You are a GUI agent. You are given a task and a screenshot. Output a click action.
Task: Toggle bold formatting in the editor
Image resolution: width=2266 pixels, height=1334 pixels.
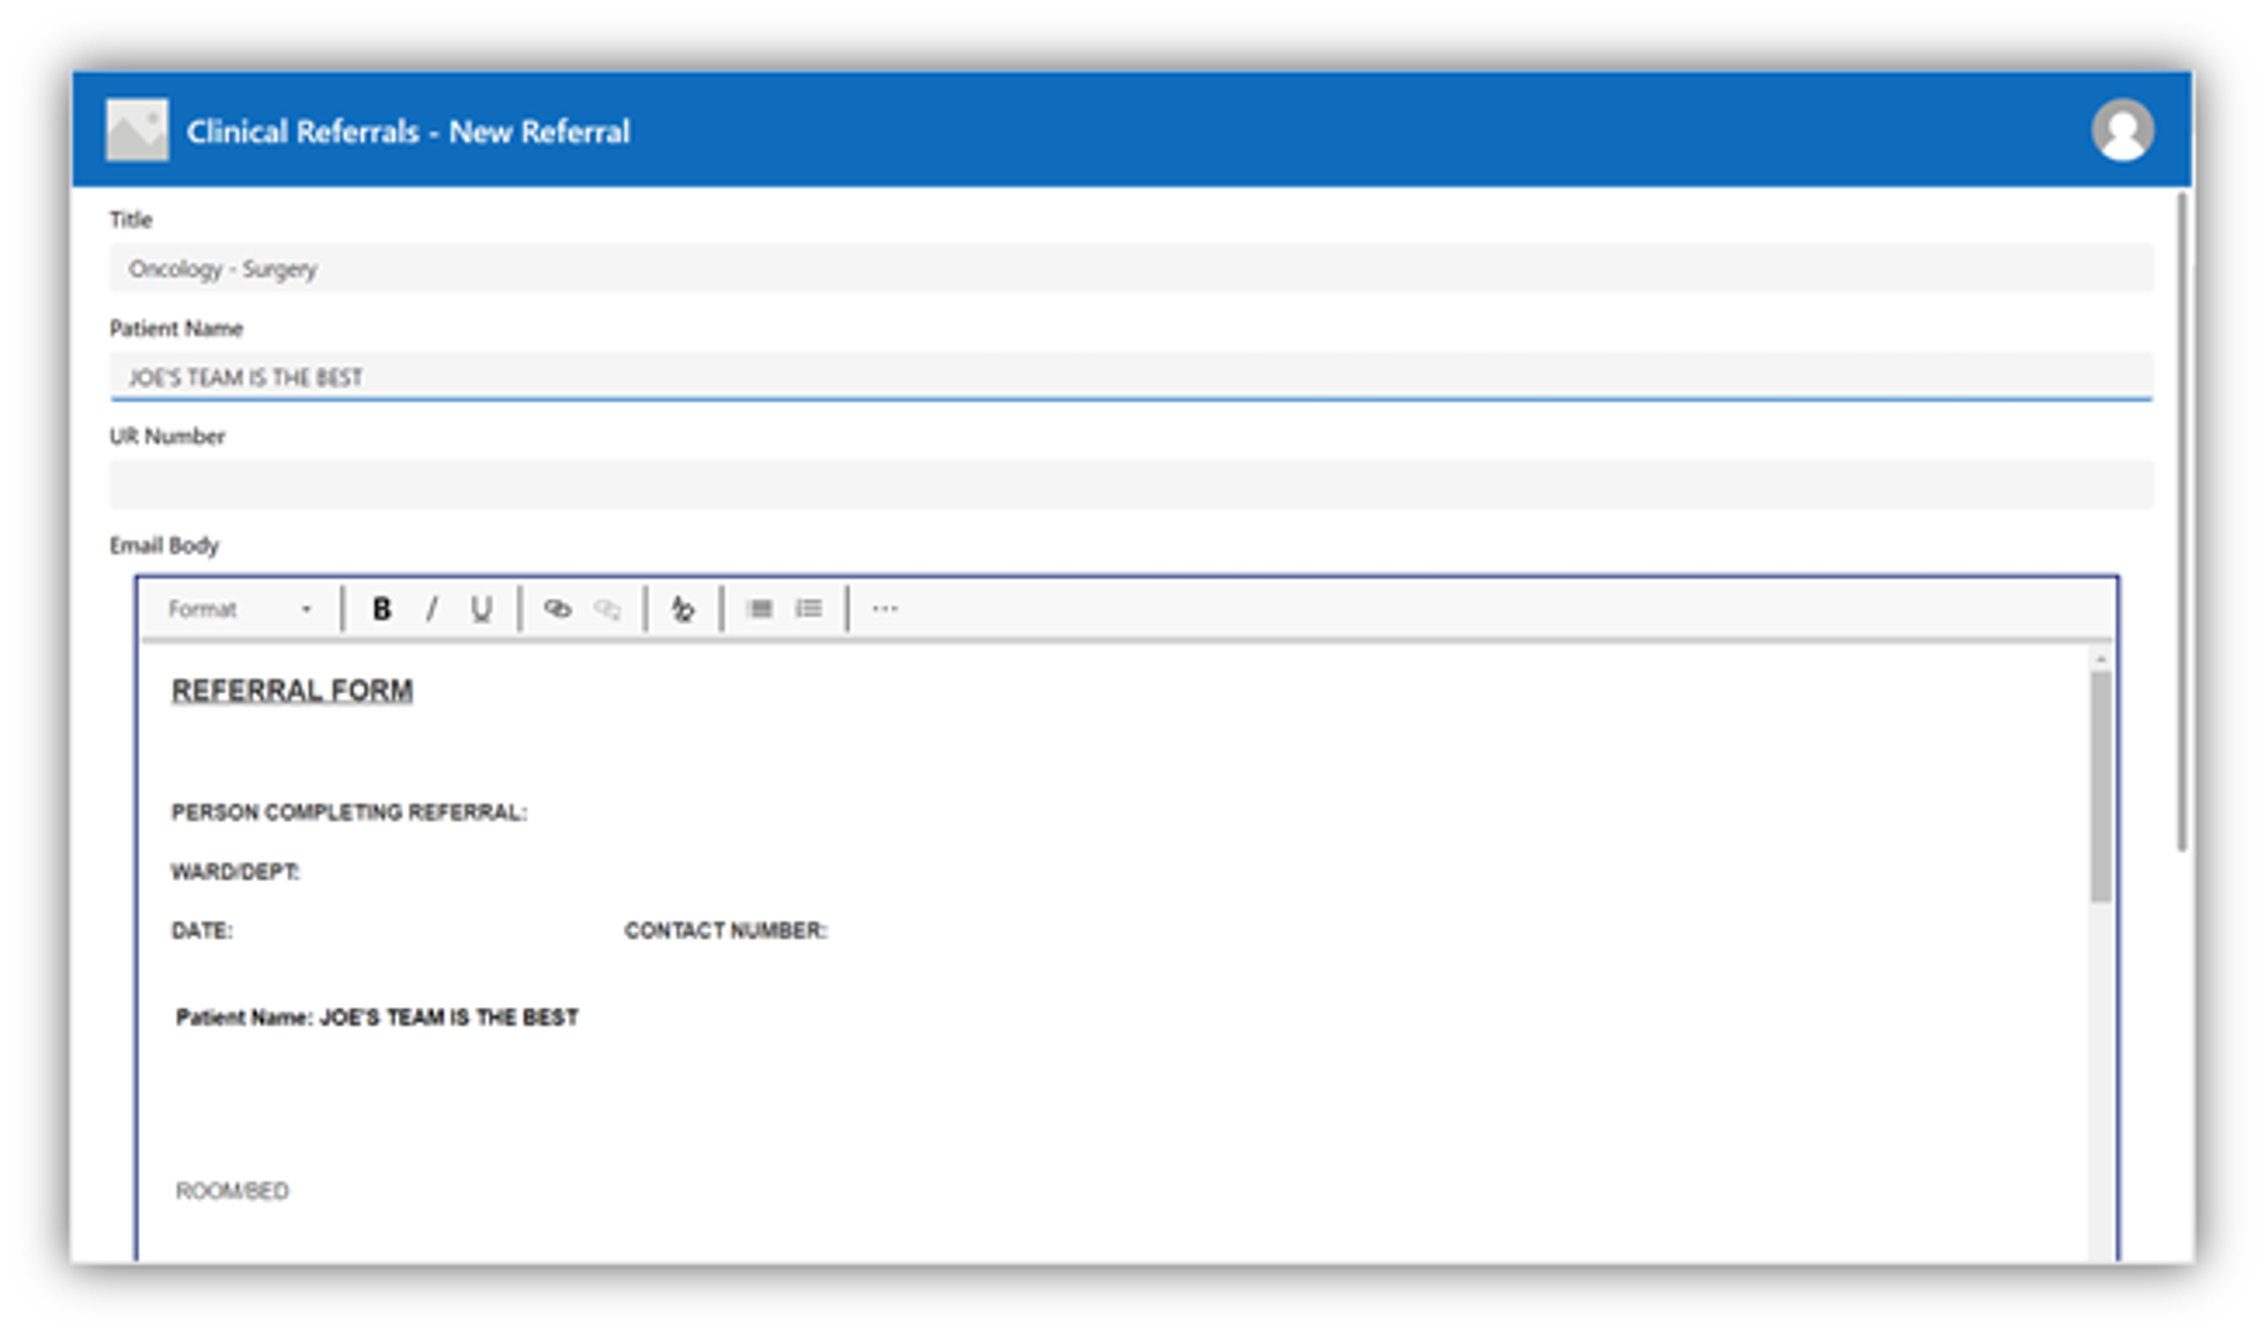(x=381, y=609)
